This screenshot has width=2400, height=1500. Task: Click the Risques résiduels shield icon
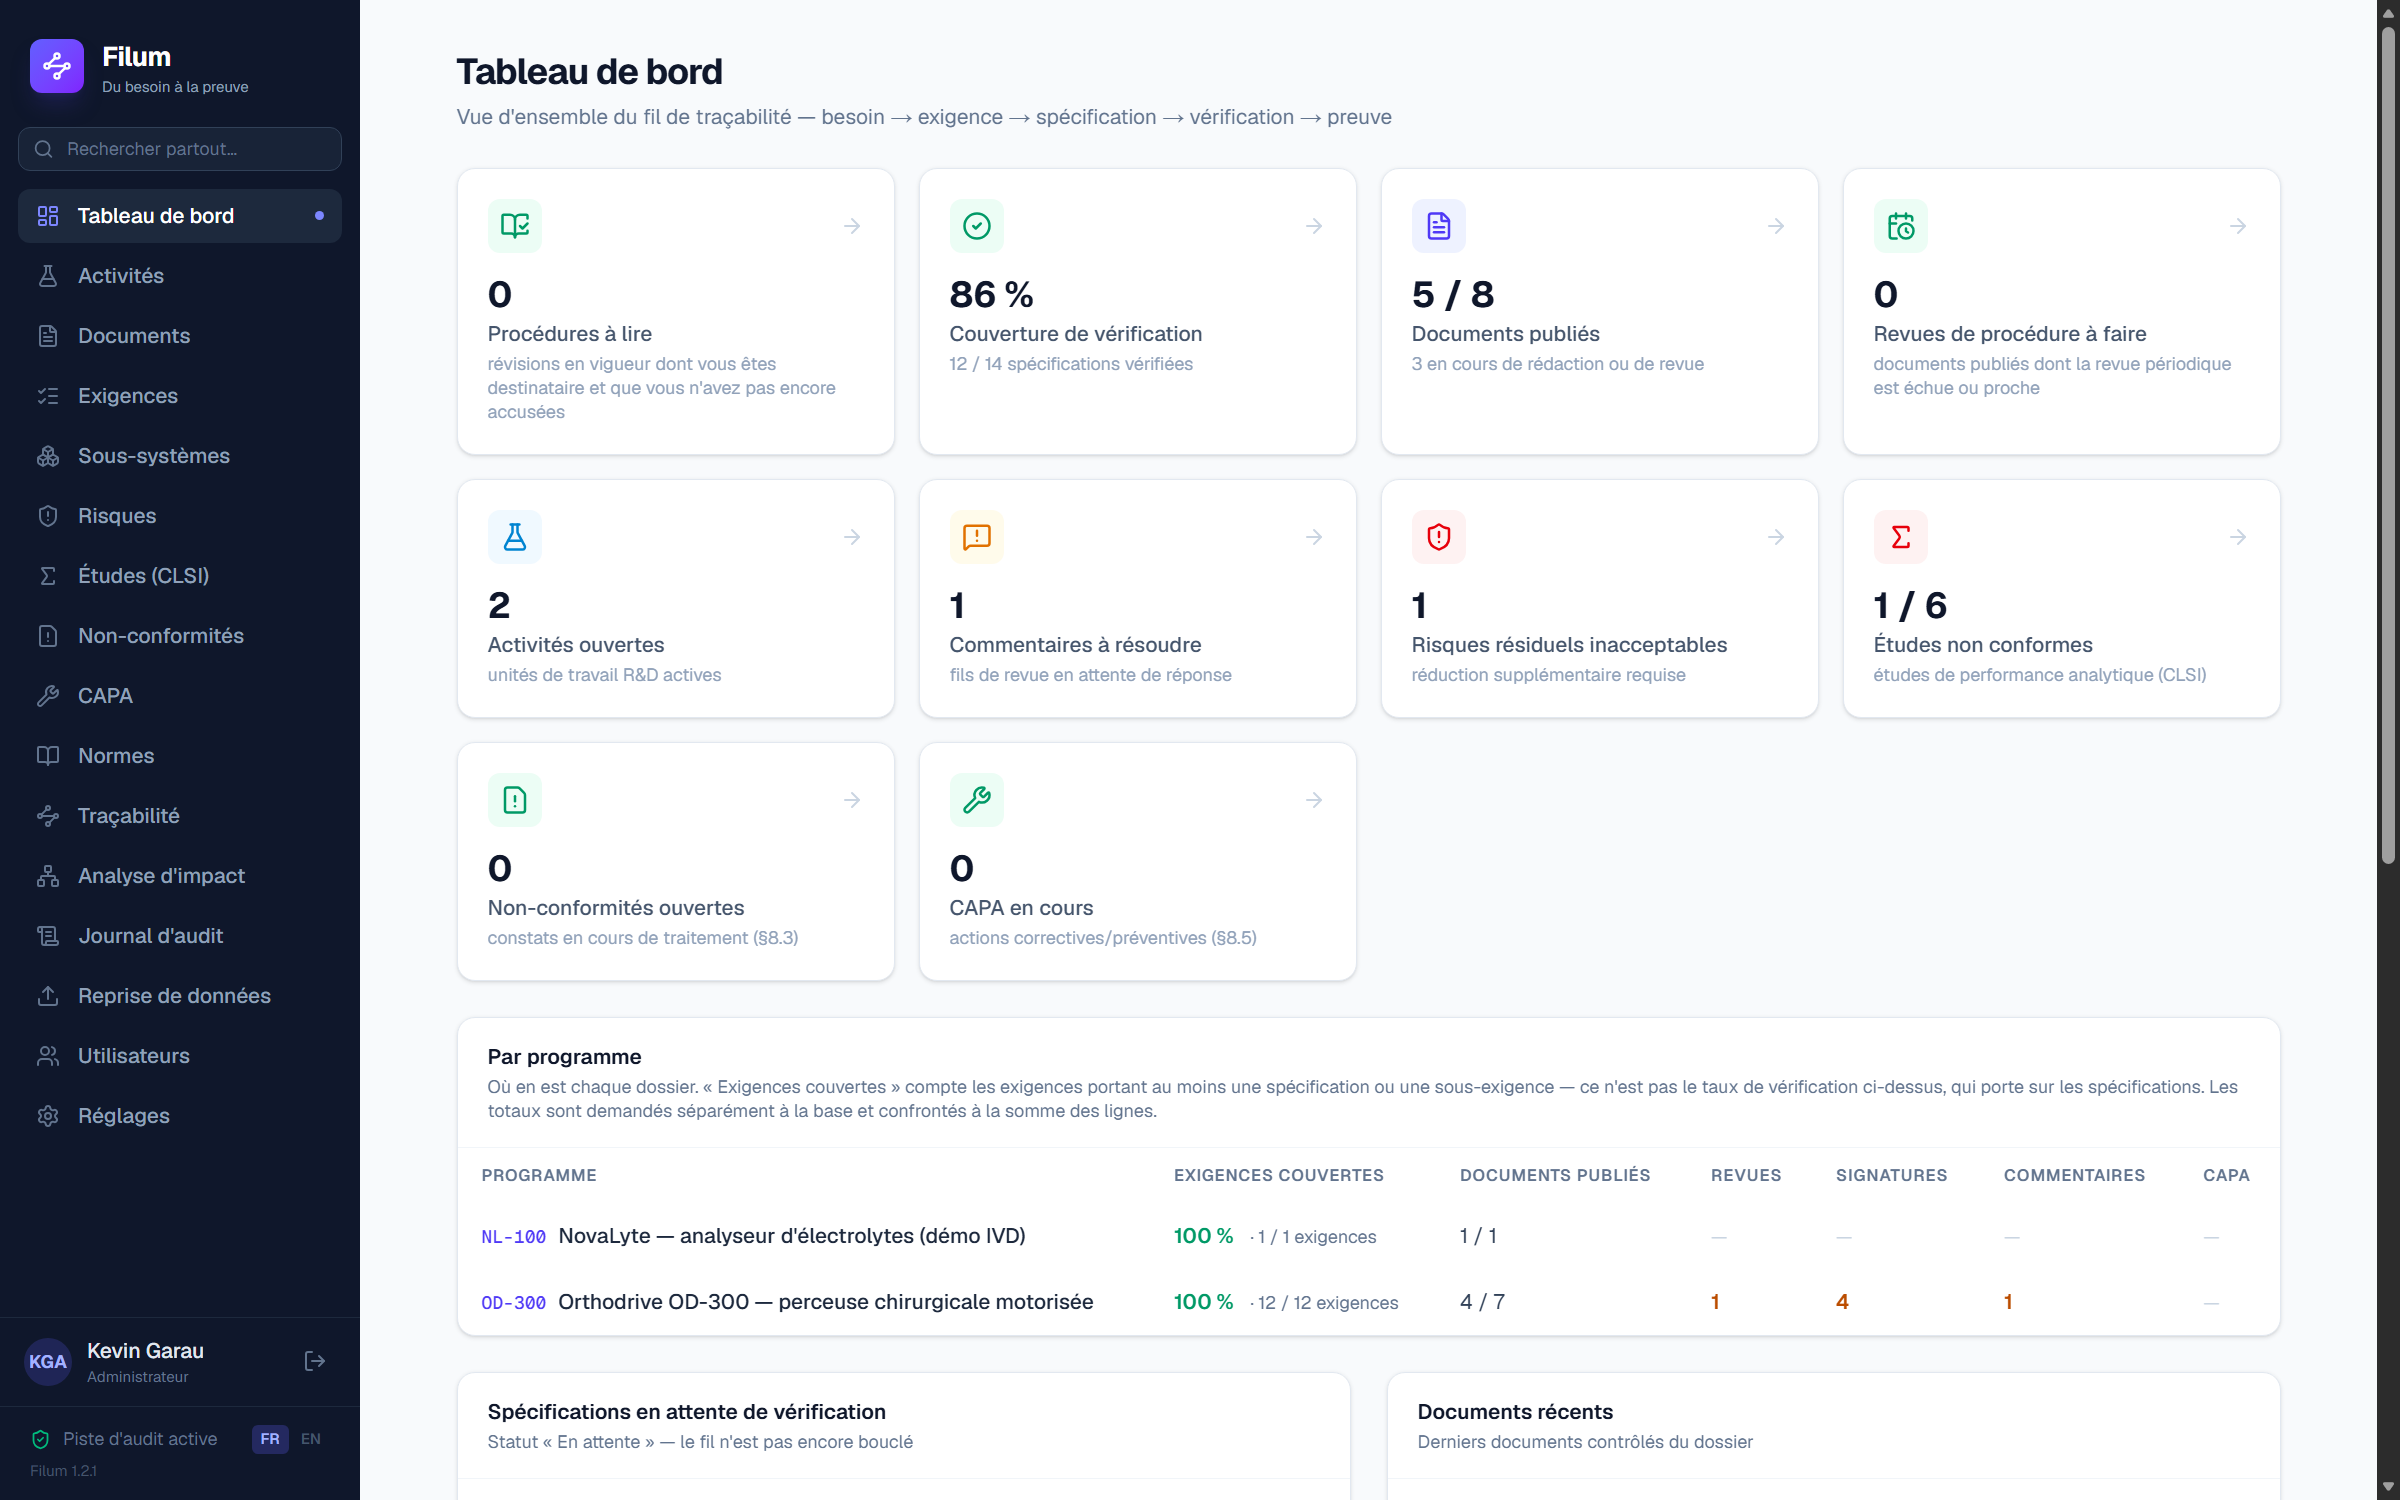1439,537
